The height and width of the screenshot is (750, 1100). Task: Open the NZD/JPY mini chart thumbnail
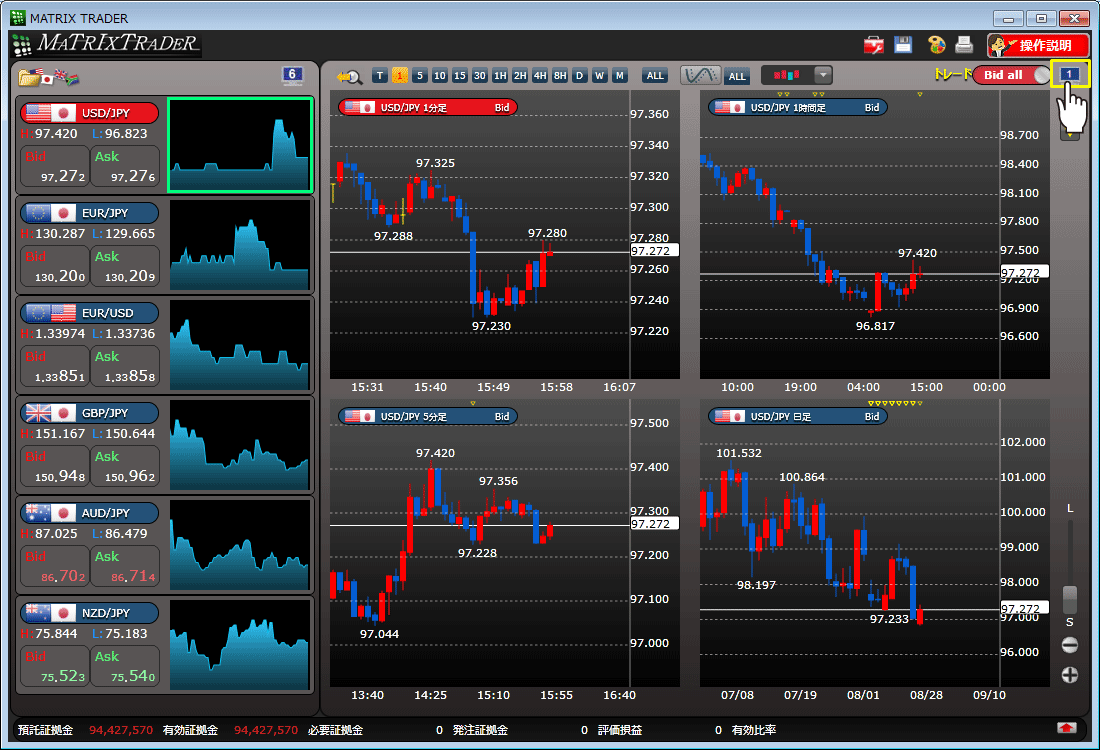point(240,645)
